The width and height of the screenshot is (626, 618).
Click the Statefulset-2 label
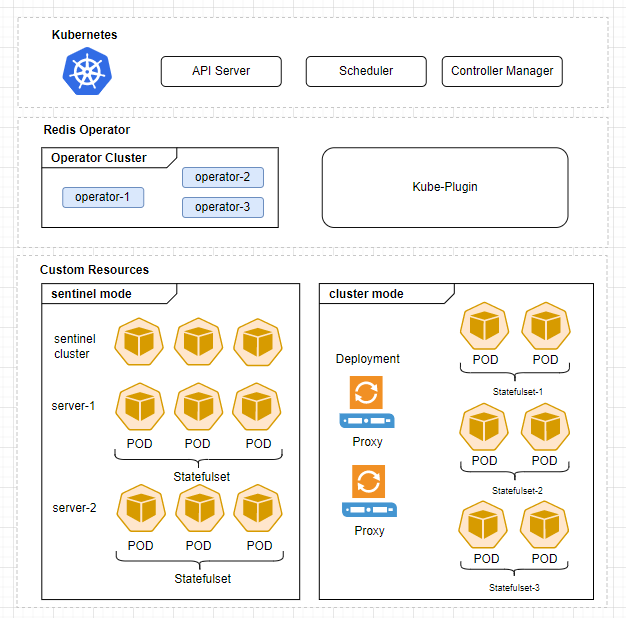coord(517,491)
